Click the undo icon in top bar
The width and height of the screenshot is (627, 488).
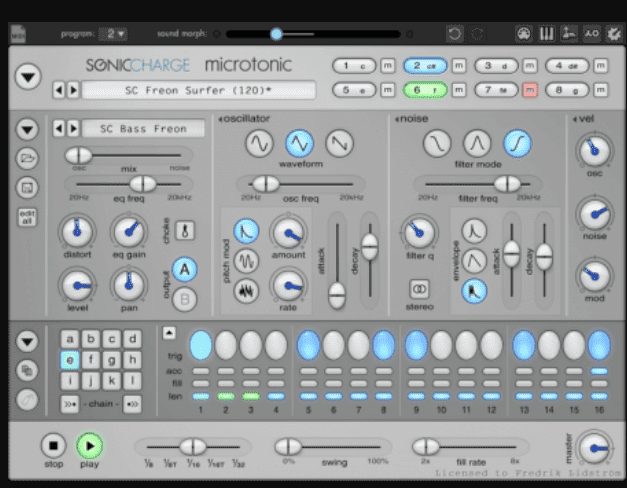(455, 34)
